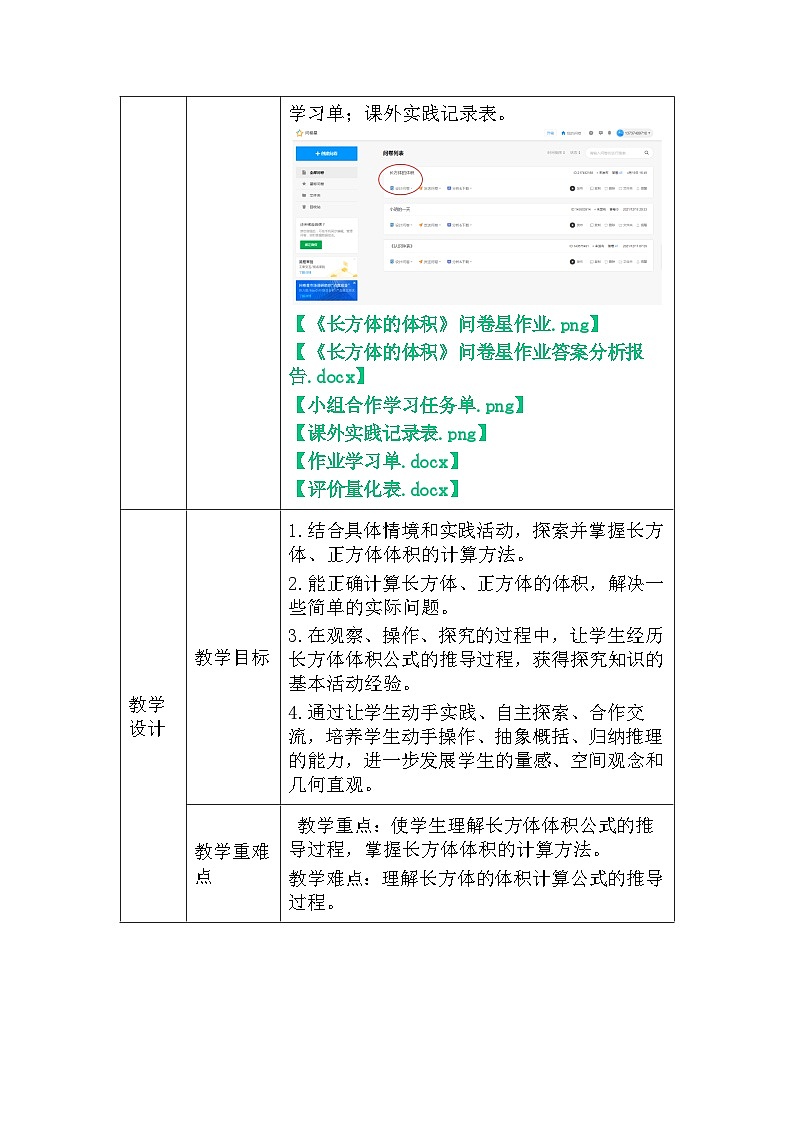This screenshot has height=1123, width=794.
Task: Open attachment 【《长方体的体积》问卷星作业.png】
Action: tap(447, 324)
